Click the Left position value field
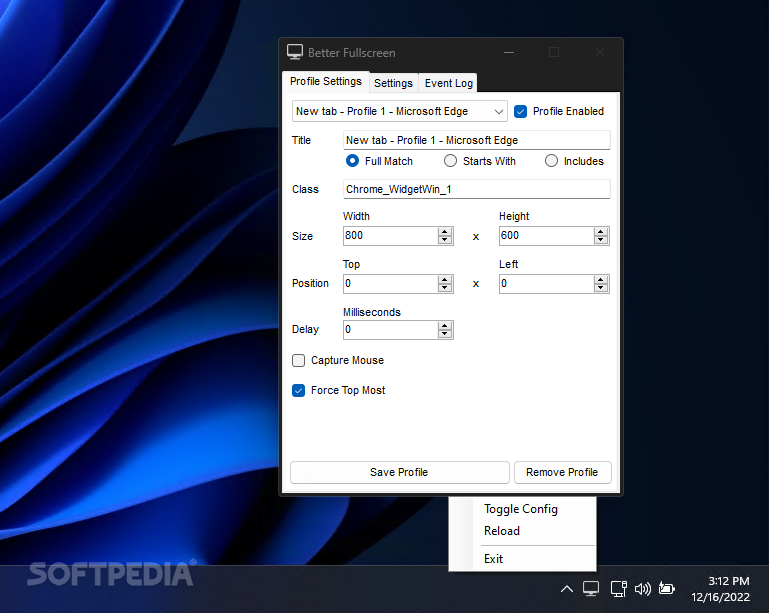 coord(546,284)
